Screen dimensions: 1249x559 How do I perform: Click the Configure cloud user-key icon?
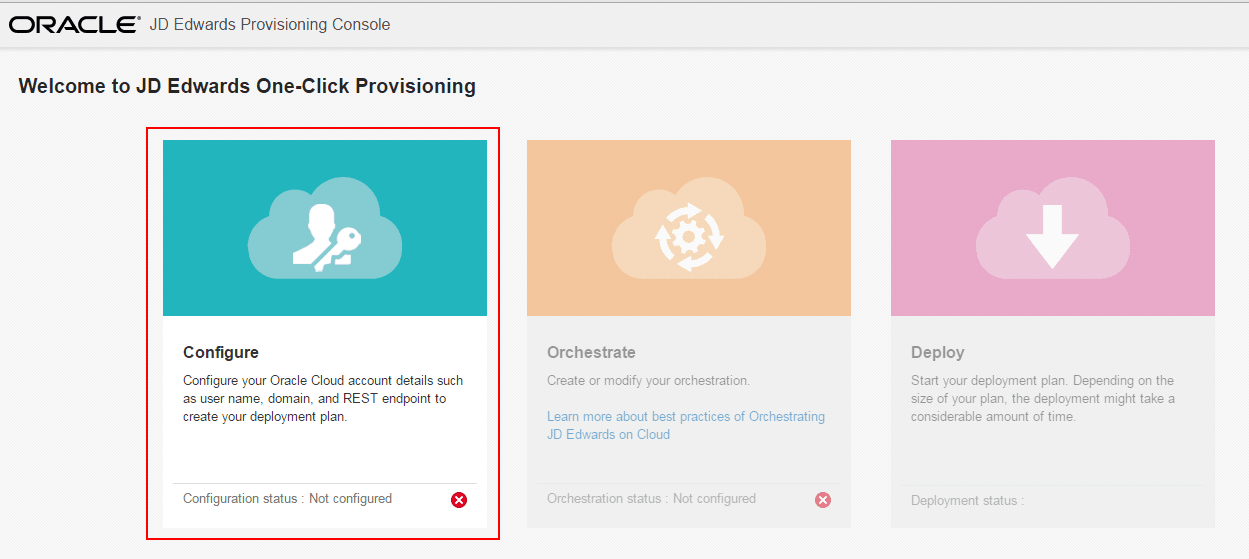pyautogui.click(x=325, y=228)
